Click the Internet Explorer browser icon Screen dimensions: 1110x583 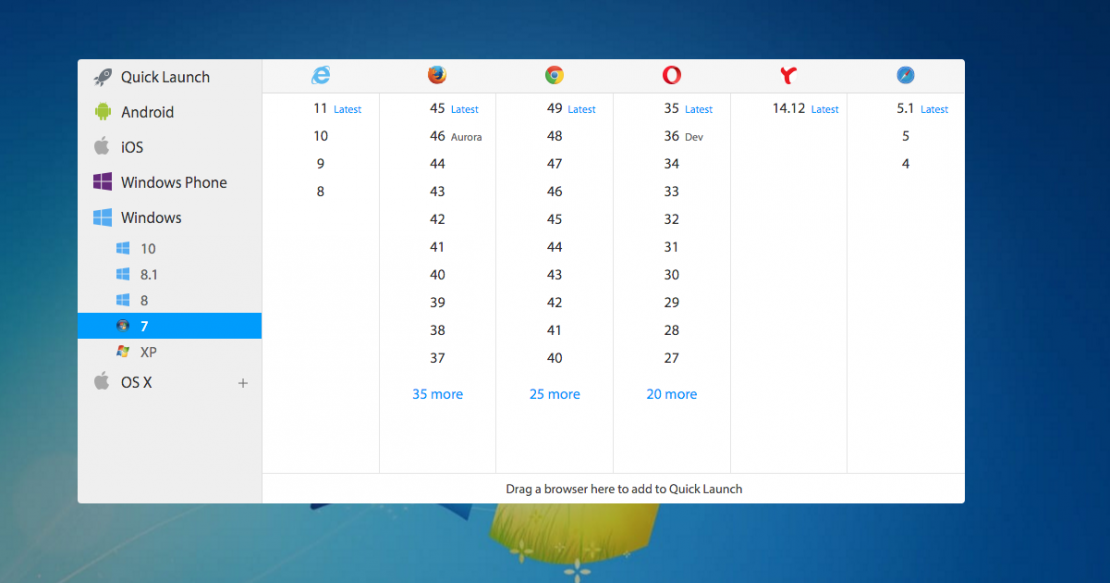pos(321,75)
